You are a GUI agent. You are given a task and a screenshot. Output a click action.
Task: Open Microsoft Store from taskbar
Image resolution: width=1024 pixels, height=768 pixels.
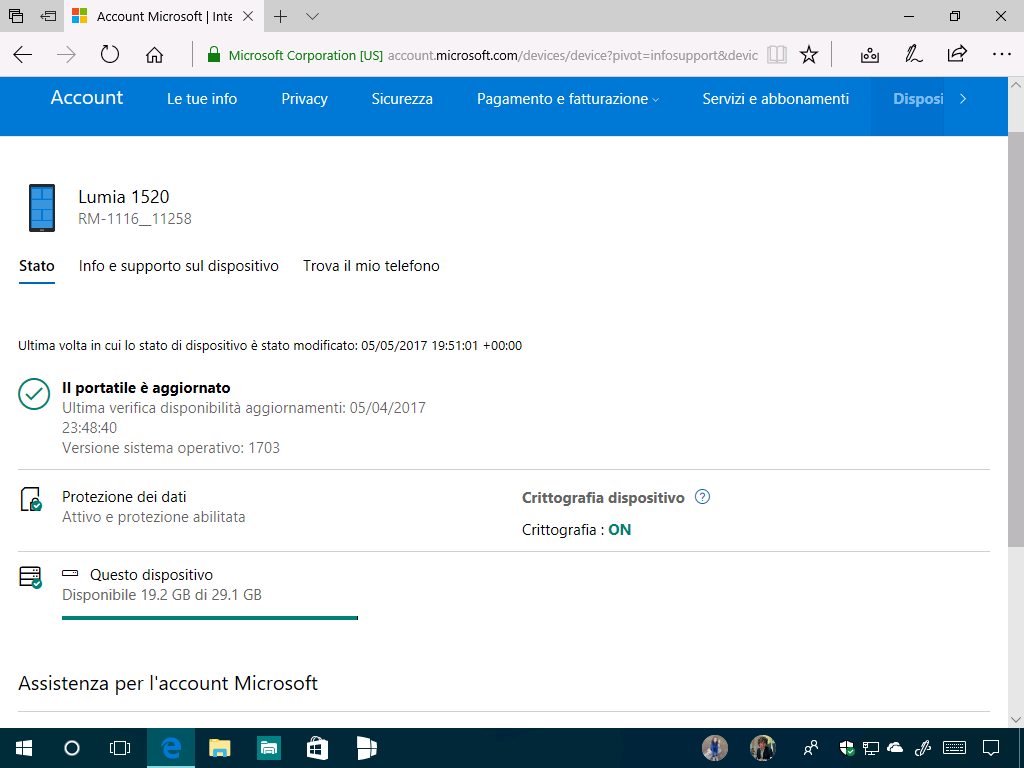click(317, 748)
